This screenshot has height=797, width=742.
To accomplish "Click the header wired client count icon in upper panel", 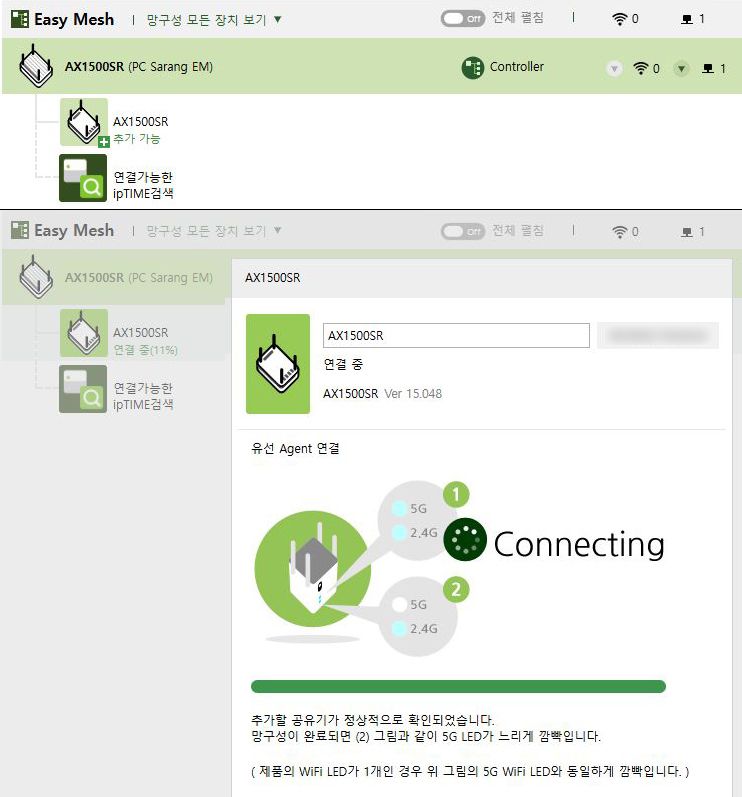I will (687, 19).
